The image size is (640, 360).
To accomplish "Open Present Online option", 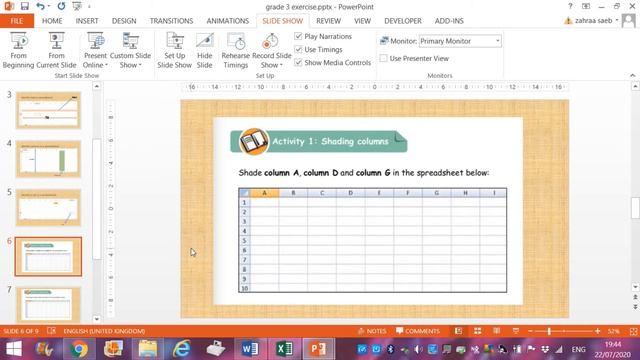I will point(95,50).
